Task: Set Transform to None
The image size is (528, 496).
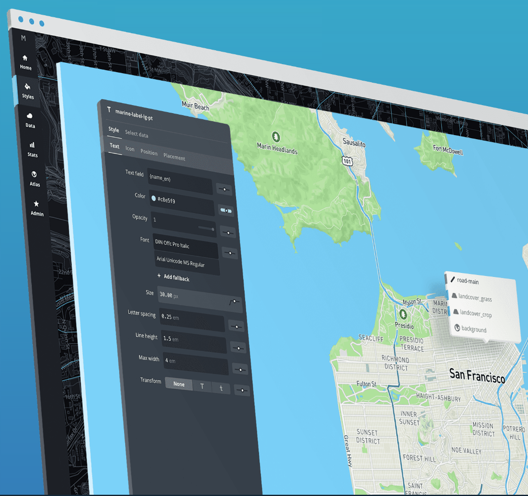Action: [x=178, y=384]
